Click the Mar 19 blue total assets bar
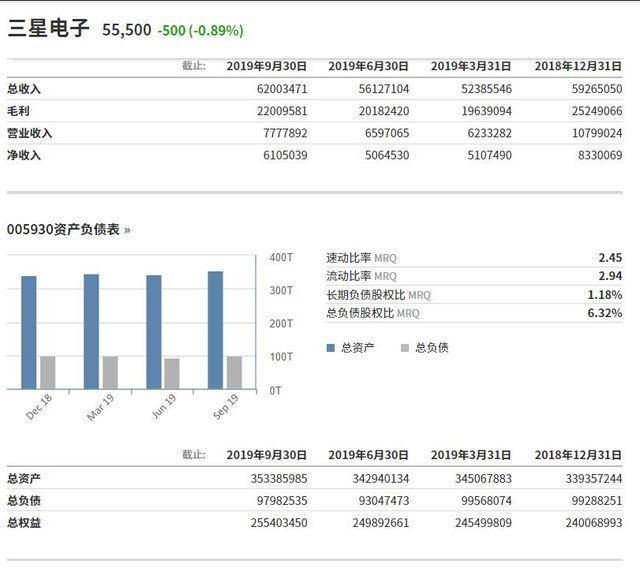 (x=91, y=332)
